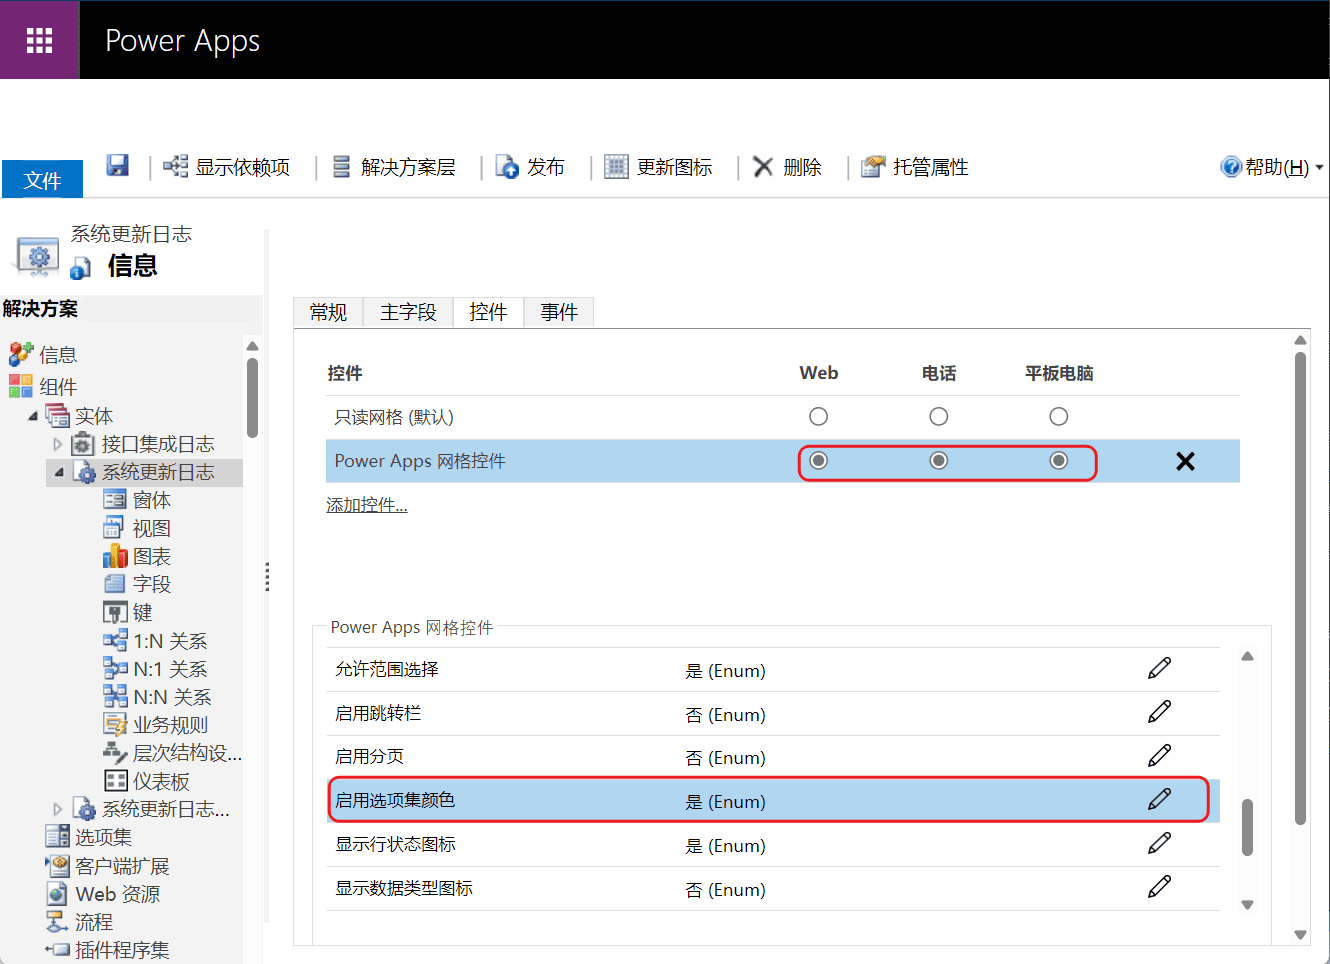
Task: Switch to the 事件 tab
Action: (x=559, y=312)
